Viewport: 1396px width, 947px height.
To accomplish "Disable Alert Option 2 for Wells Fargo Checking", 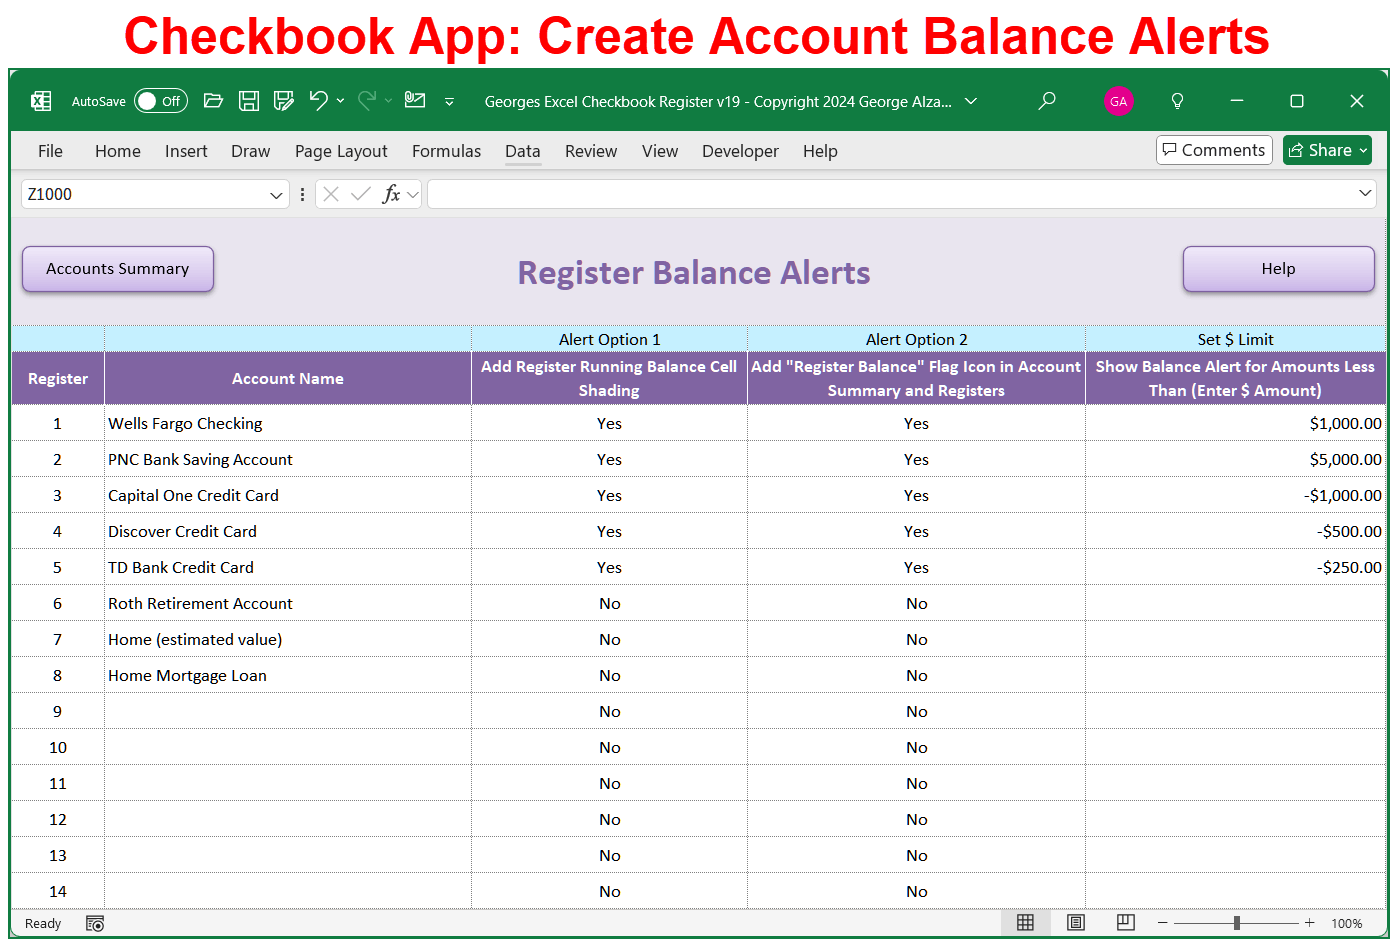I will [916, 423].
